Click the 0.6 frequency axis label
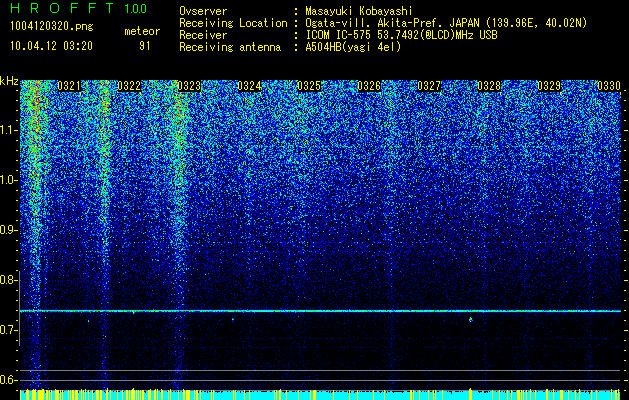The image size is (629, 400). tap(8, 380)
